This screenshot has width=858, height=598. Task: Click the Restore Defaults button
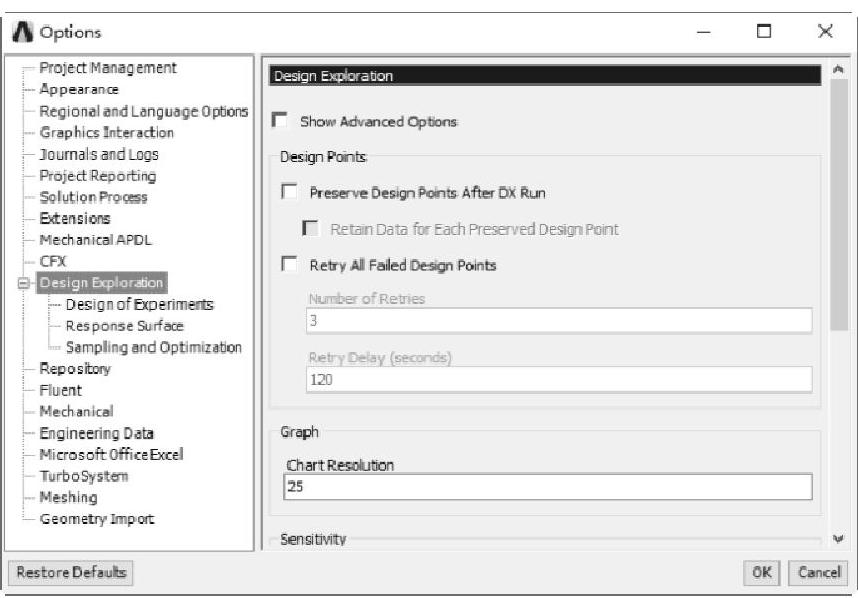[x=69, y=573]
